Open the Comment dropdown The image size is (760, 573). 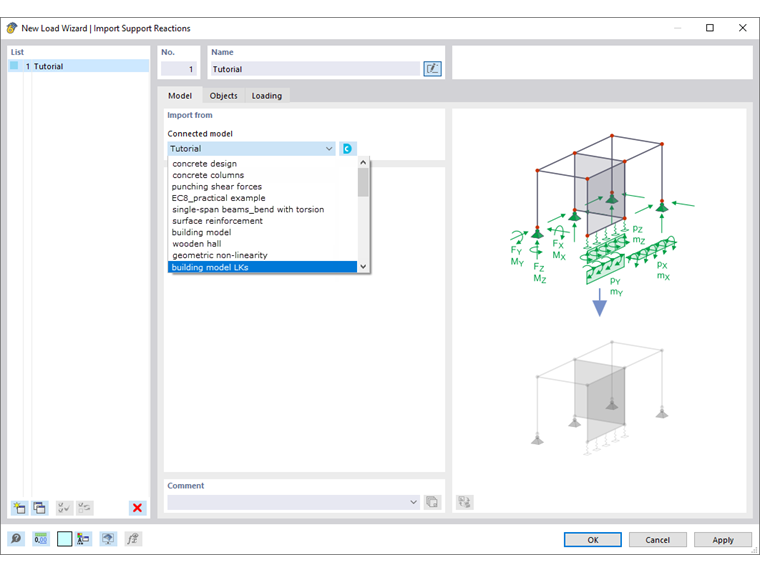coord(413,502)
